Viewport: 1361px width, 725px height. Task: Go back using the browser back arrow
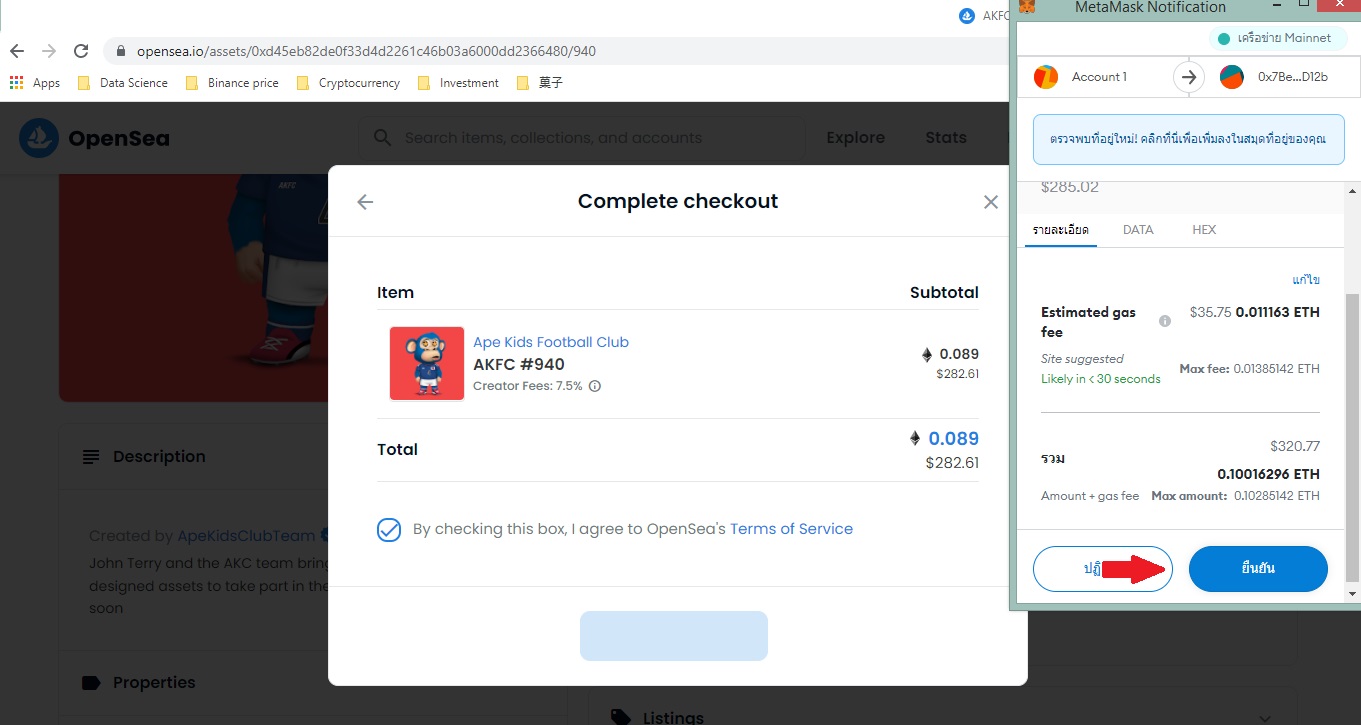16,51
